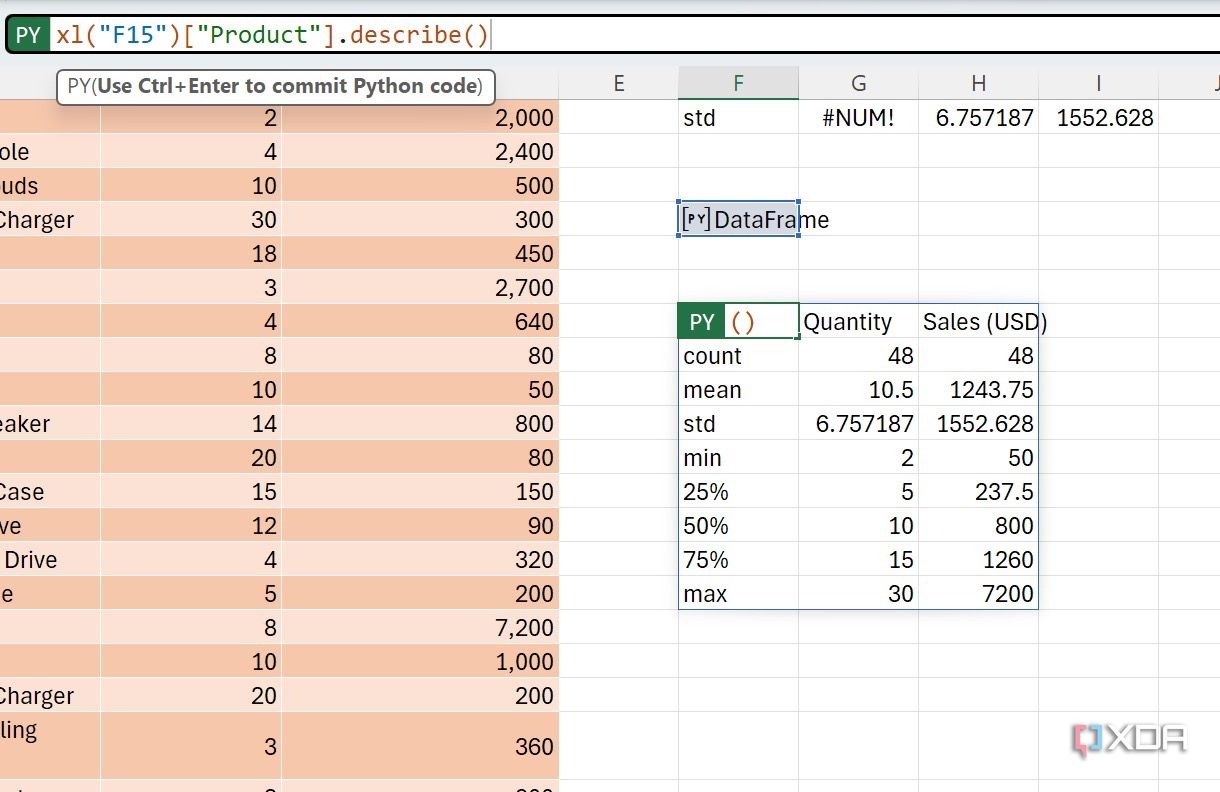Select column G header
Image resolution: width=1220 pixels, height=792 pixels.
858,84
